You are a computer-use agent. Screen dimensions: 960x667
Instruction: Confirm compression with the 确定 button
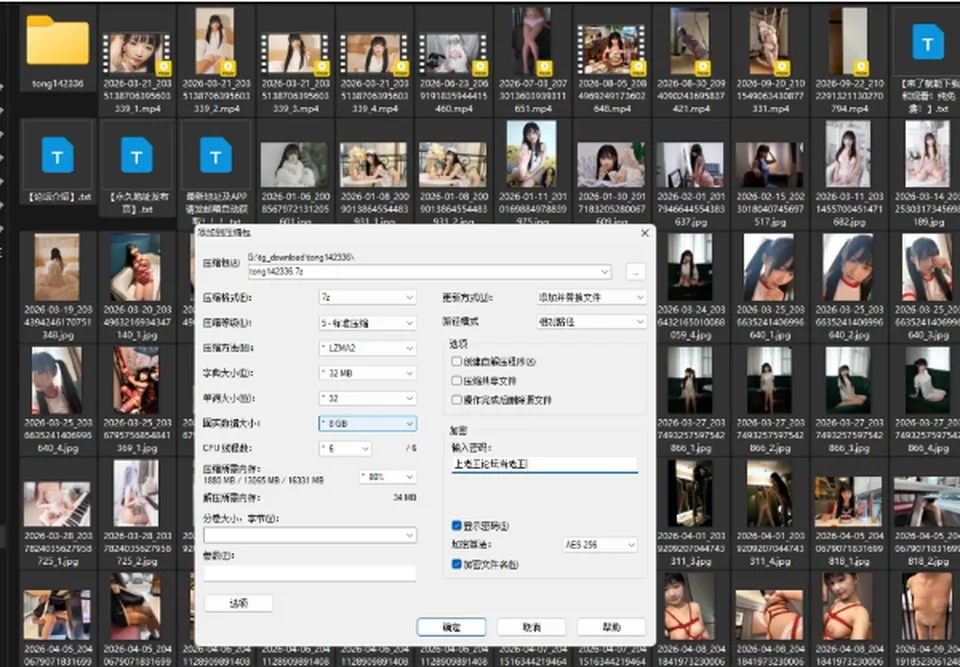pos(451,627)
